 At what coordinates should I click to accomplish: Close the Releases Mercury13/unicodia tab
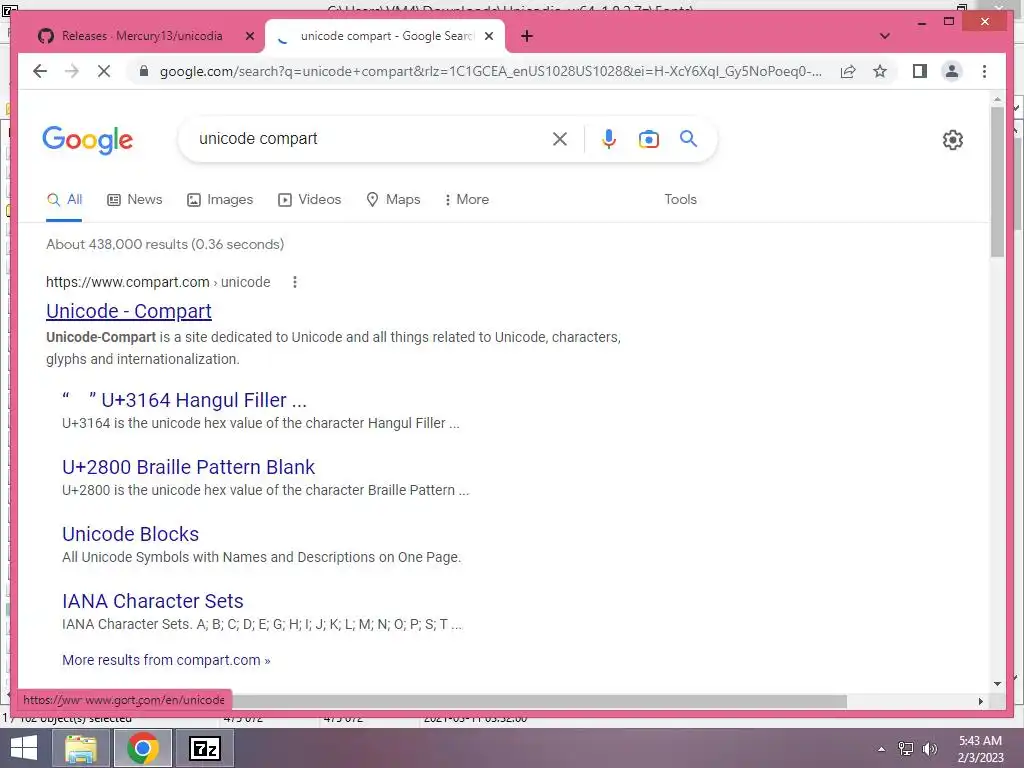click(249, 37)
